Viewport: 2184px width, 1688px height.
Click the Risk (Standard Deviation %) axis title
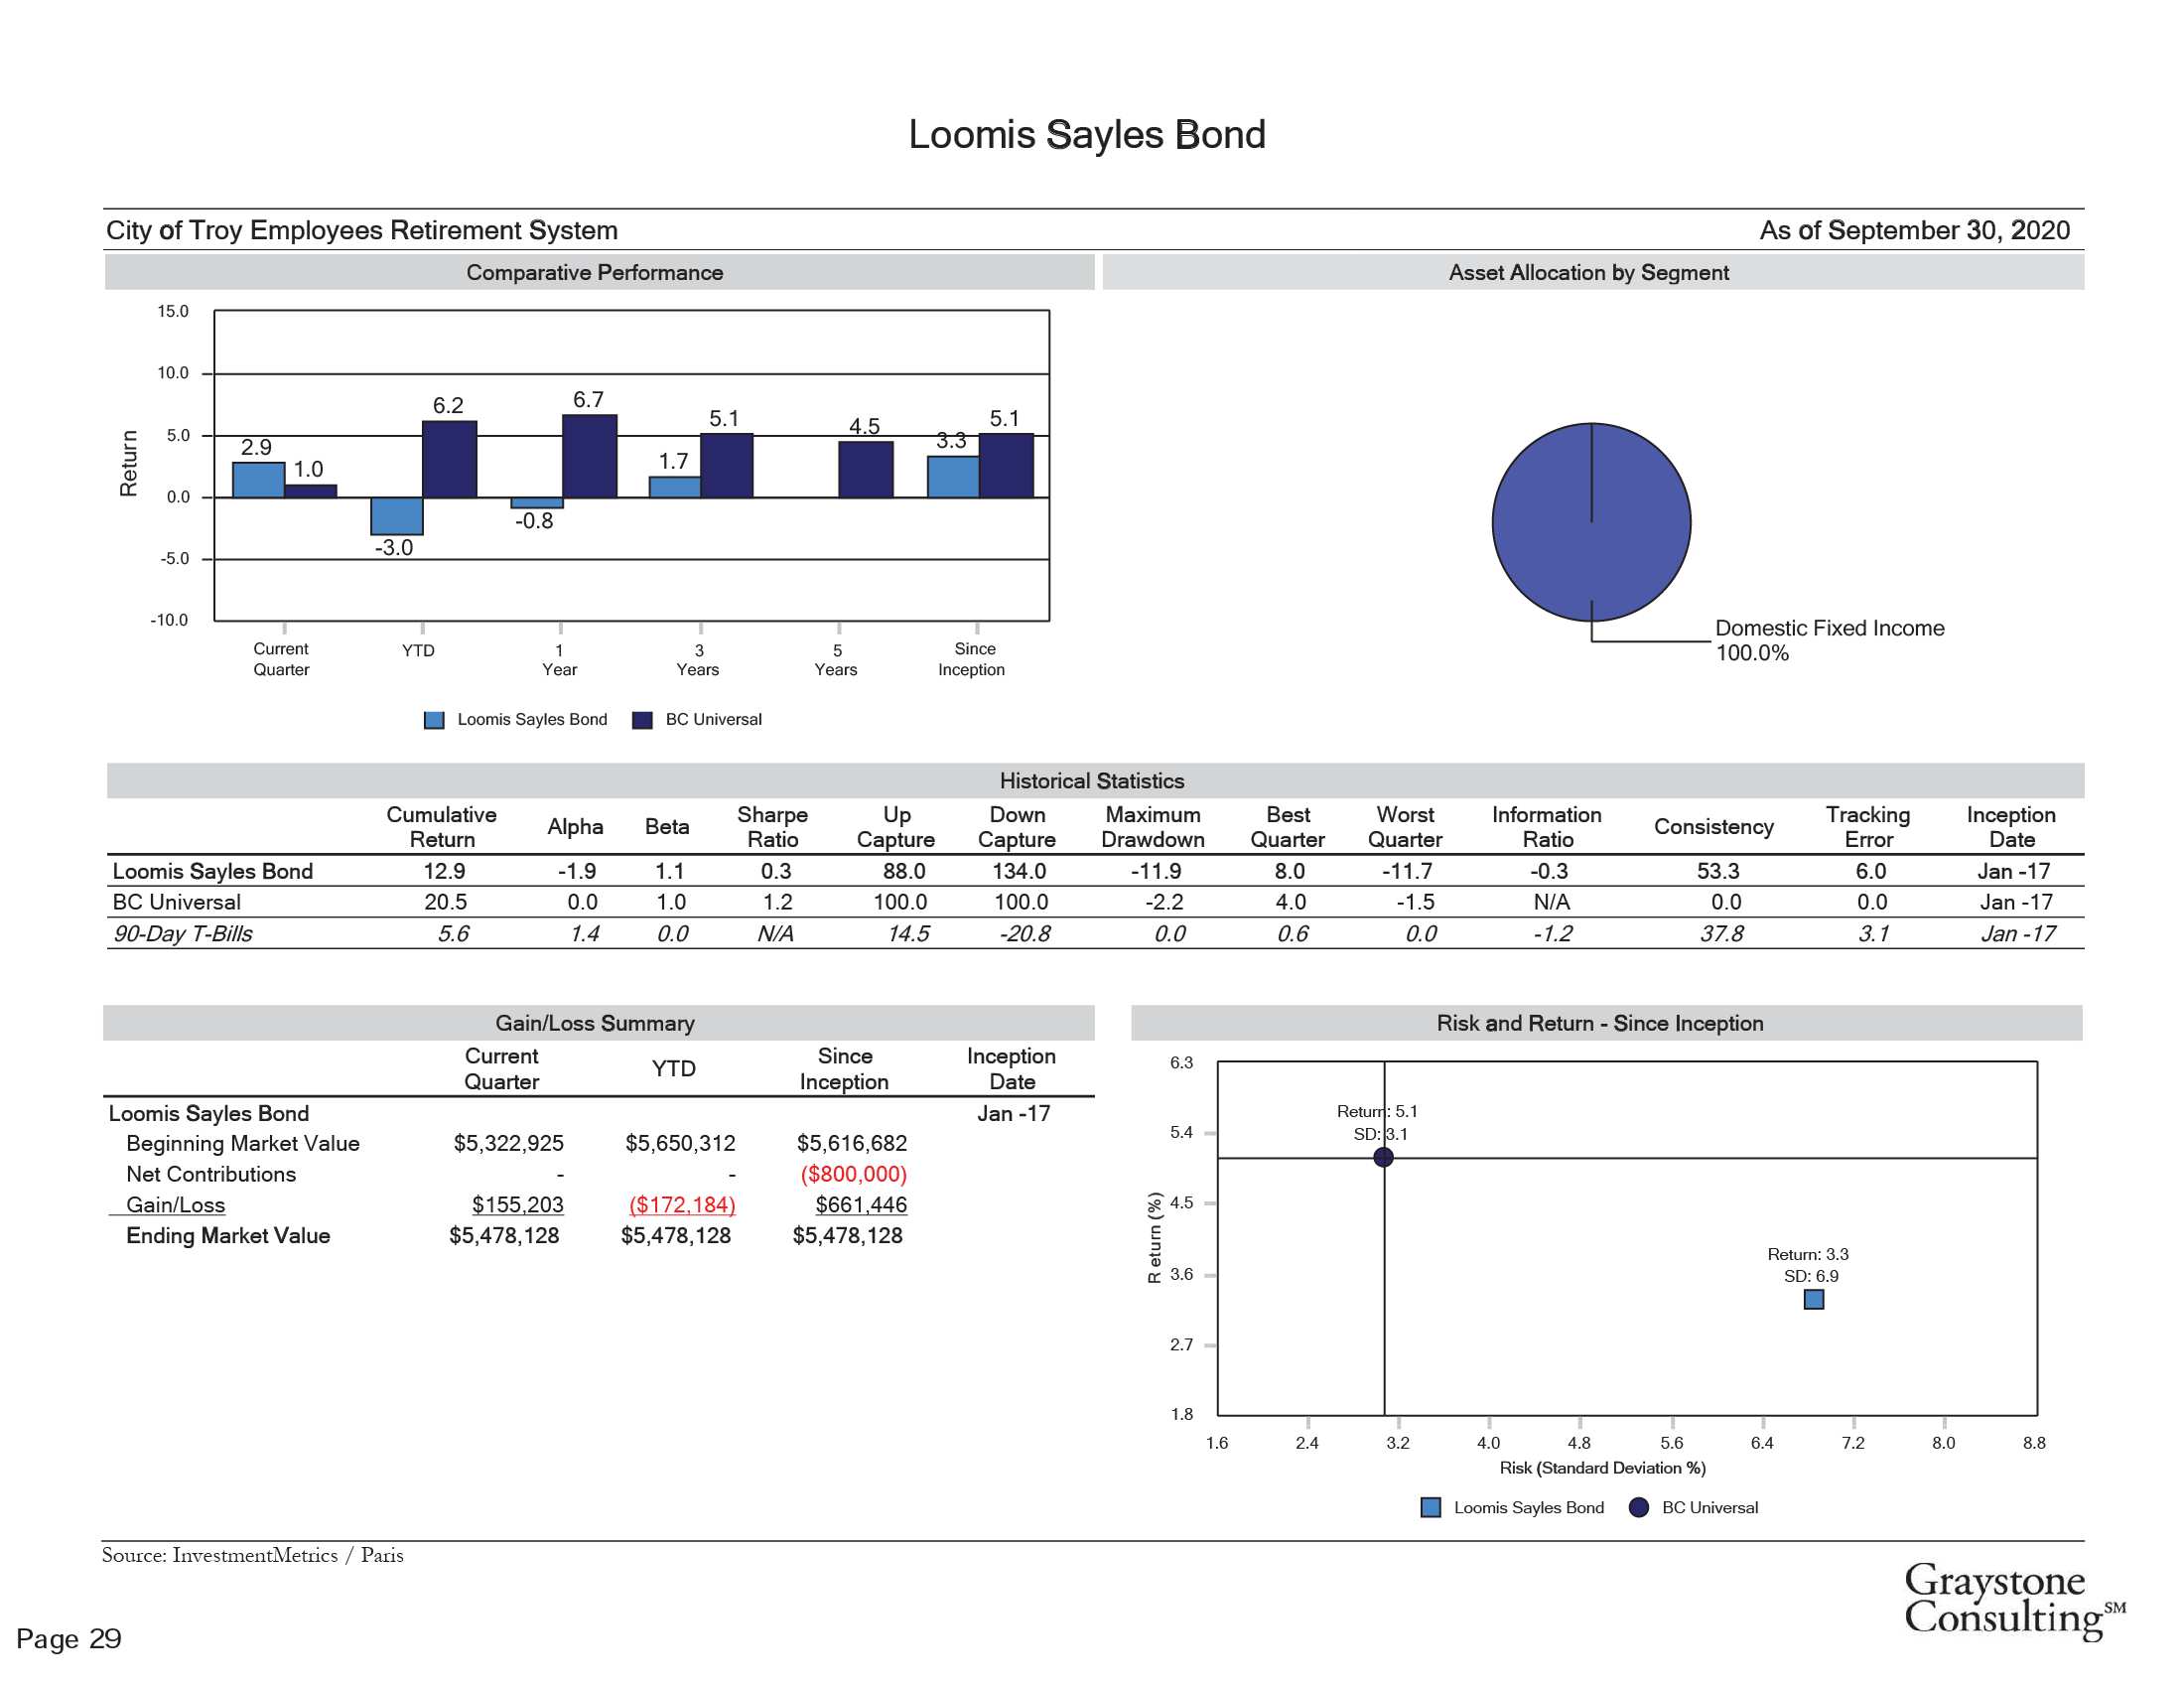[1603, 1468]
